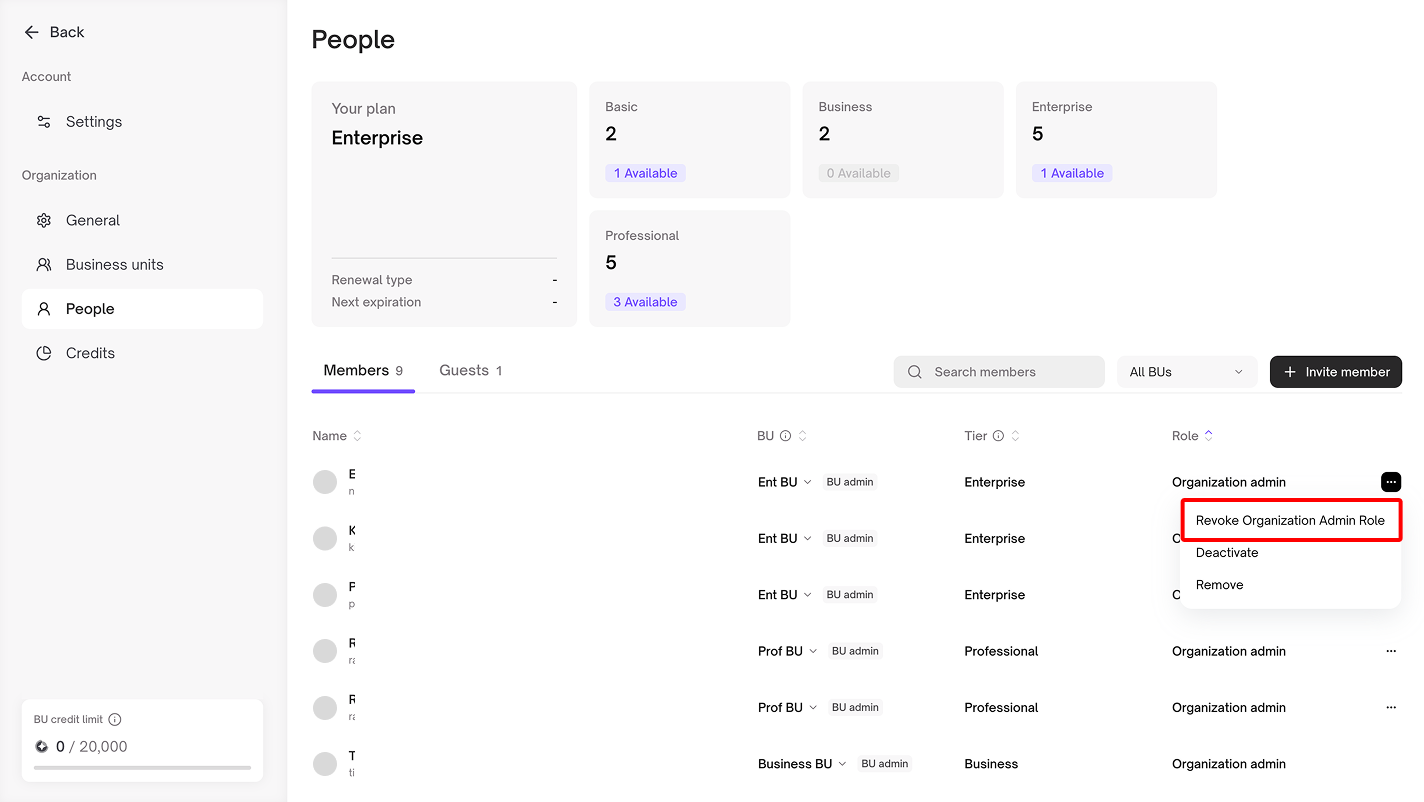
Task: Click the info icon next to BU column header
Action: click(785, 436)
